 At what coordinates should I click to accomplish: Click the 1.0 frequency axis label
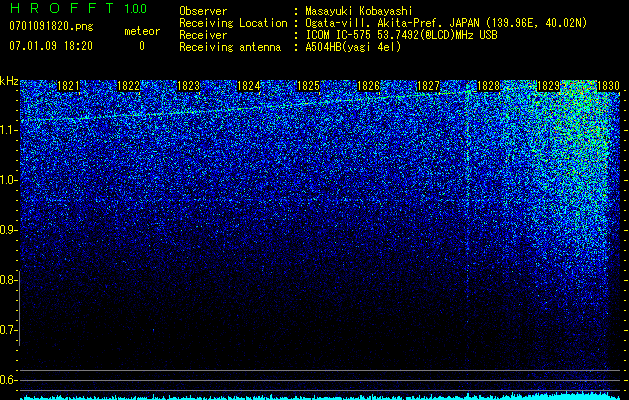(8, 180)
